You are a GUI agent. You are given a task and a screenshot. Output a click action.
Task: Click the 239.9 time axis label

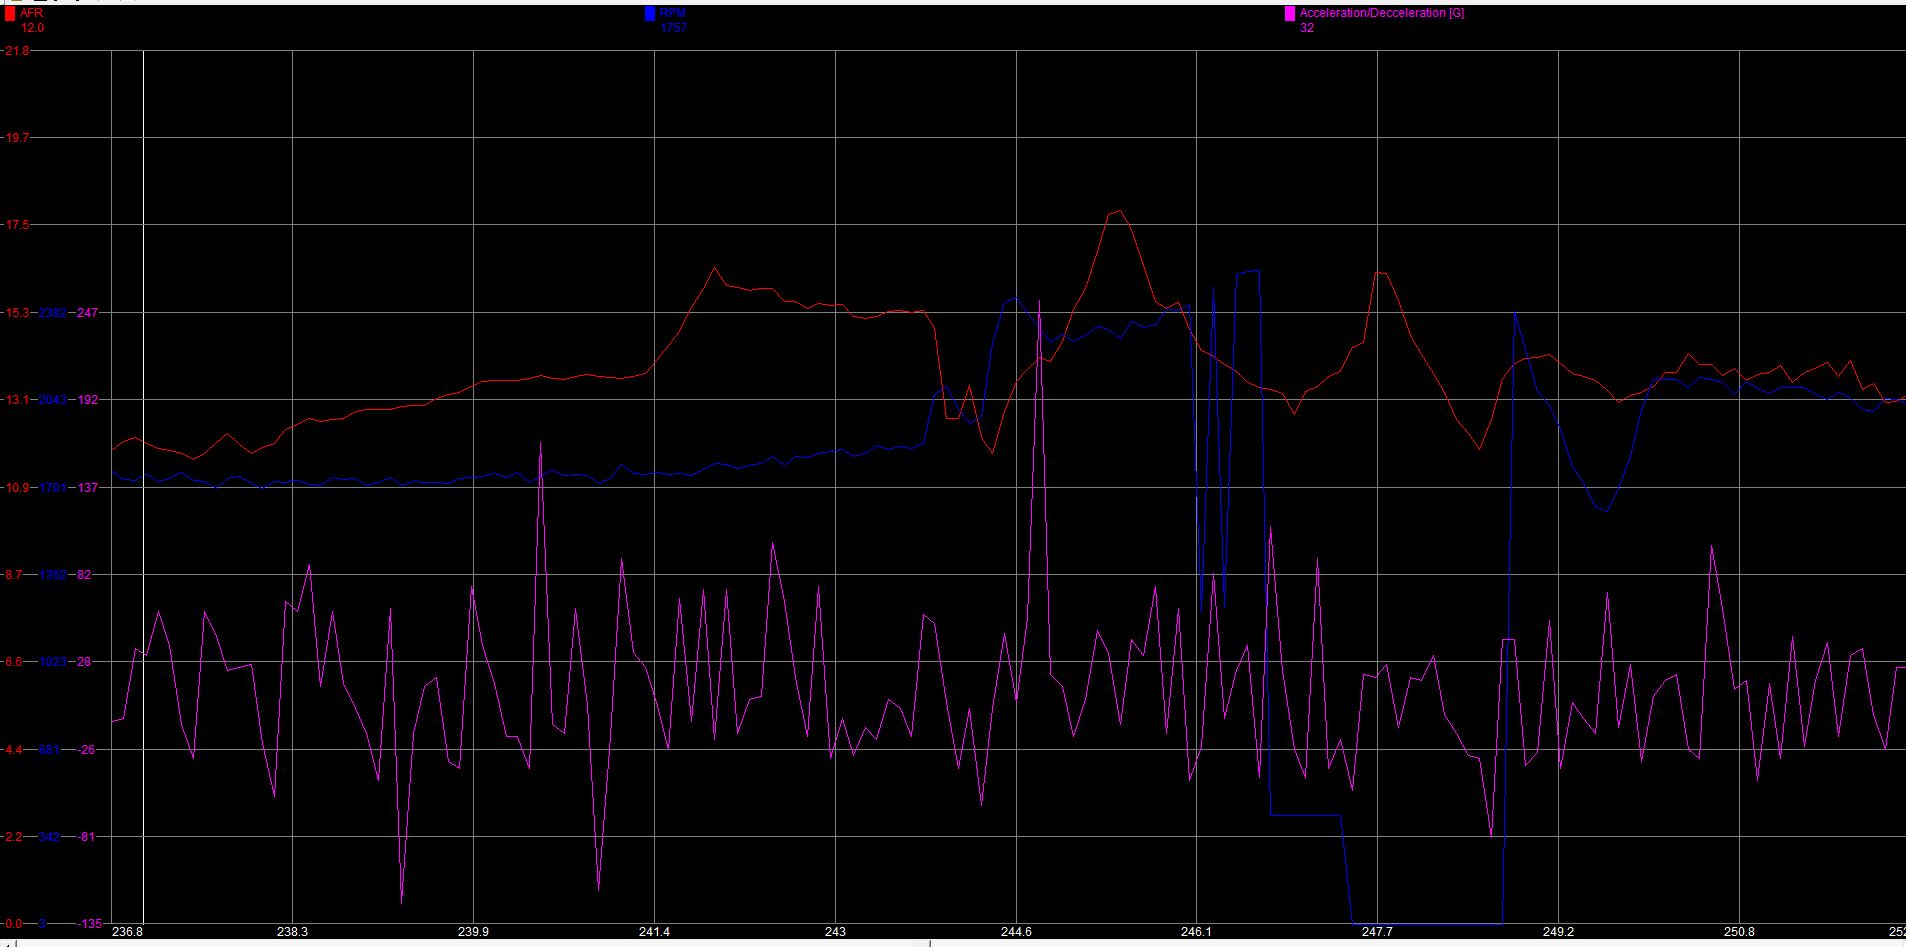tap(473, 932)
